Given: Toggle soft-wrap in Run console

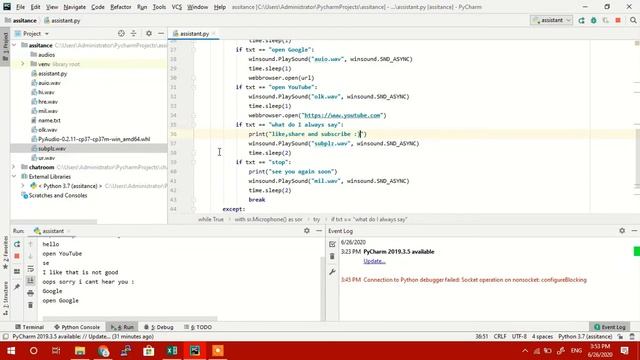Looking at the screenshot, I should (x=31, y=269).
